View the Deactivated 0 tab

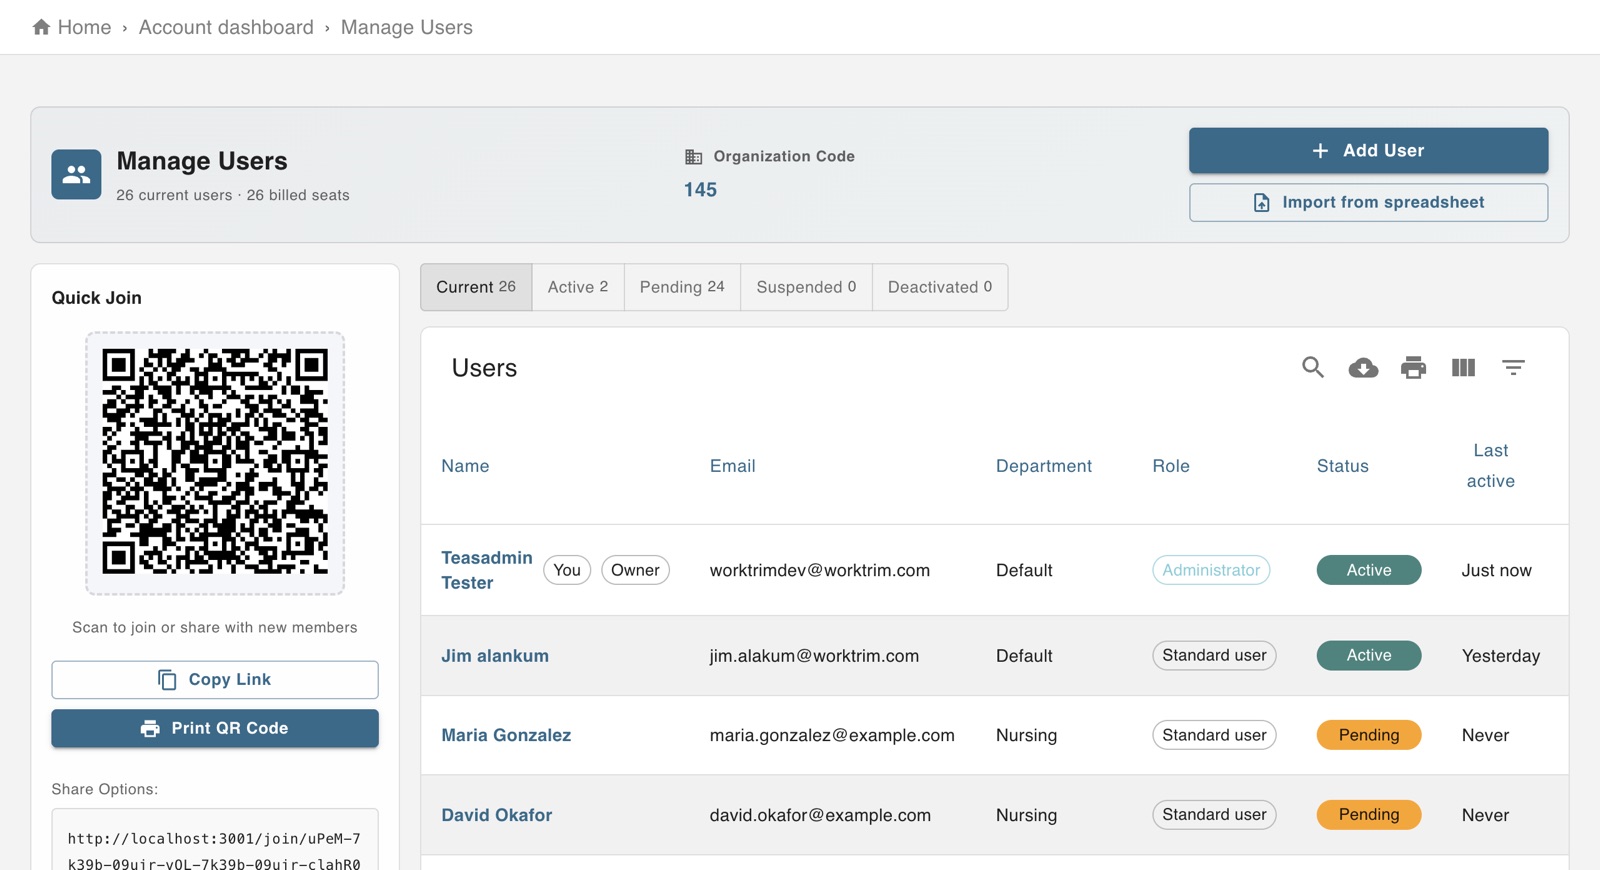940,287
